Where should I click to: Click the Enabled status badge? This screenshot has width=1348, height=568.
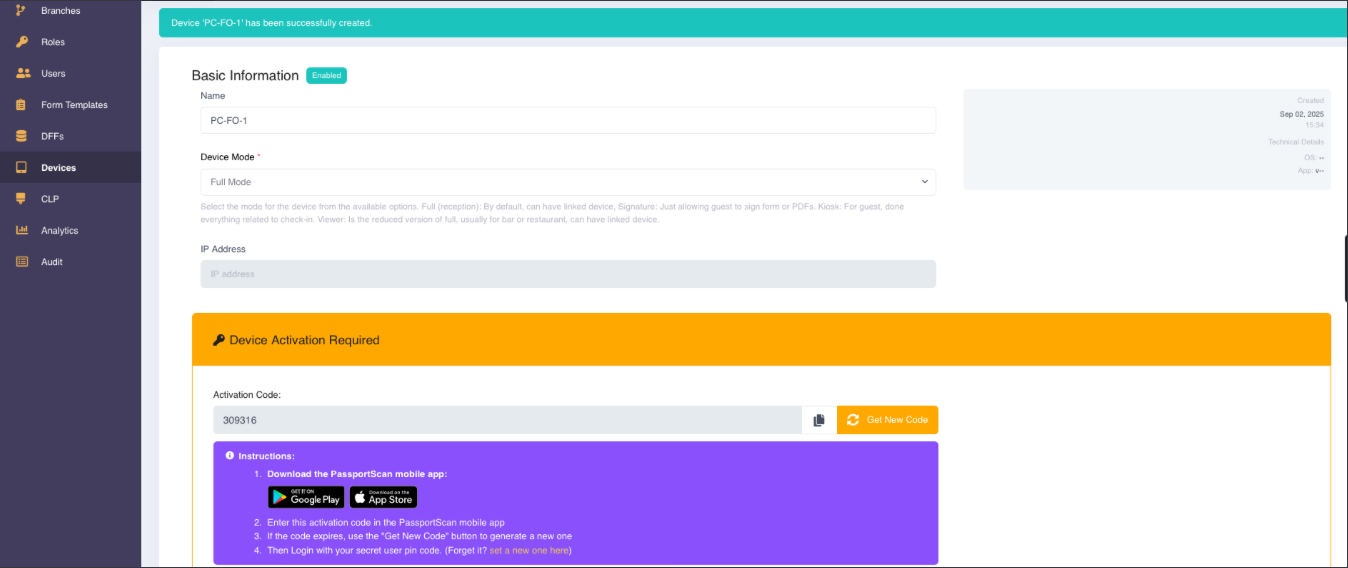[x=326, y=75]
